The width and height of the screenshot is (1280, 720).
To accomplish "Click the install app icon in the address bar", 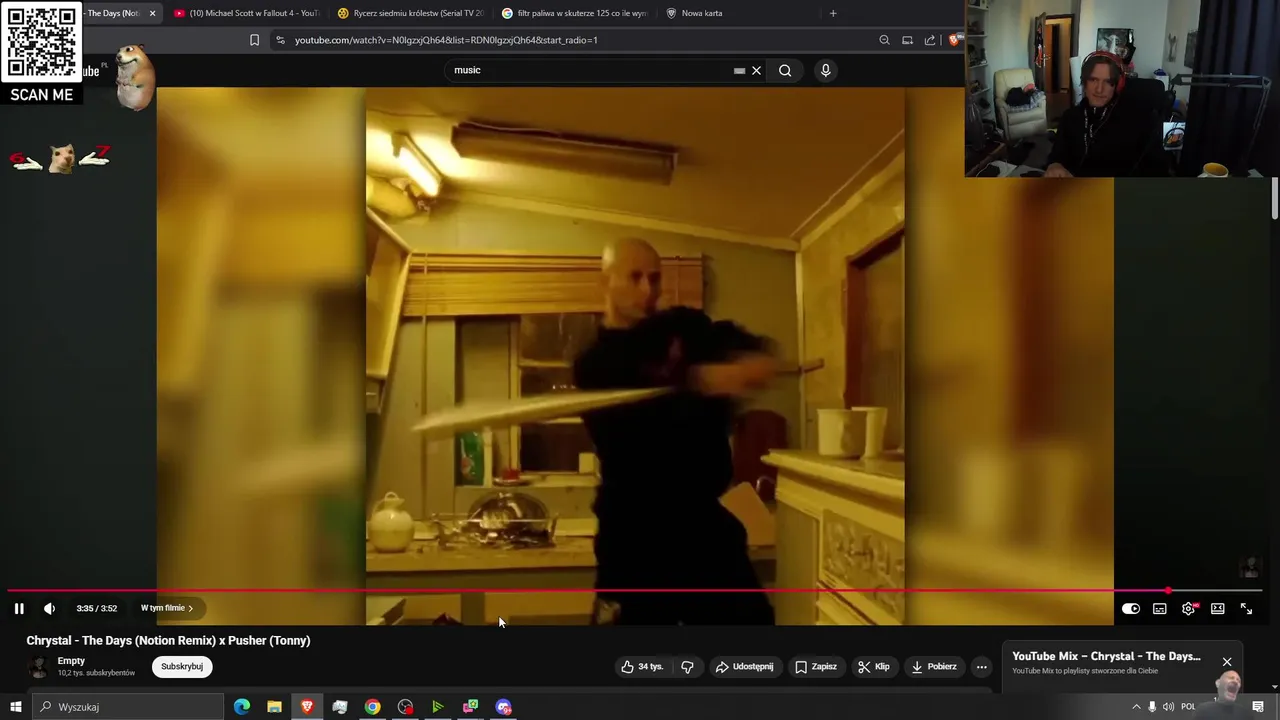I will coord(907,40).
